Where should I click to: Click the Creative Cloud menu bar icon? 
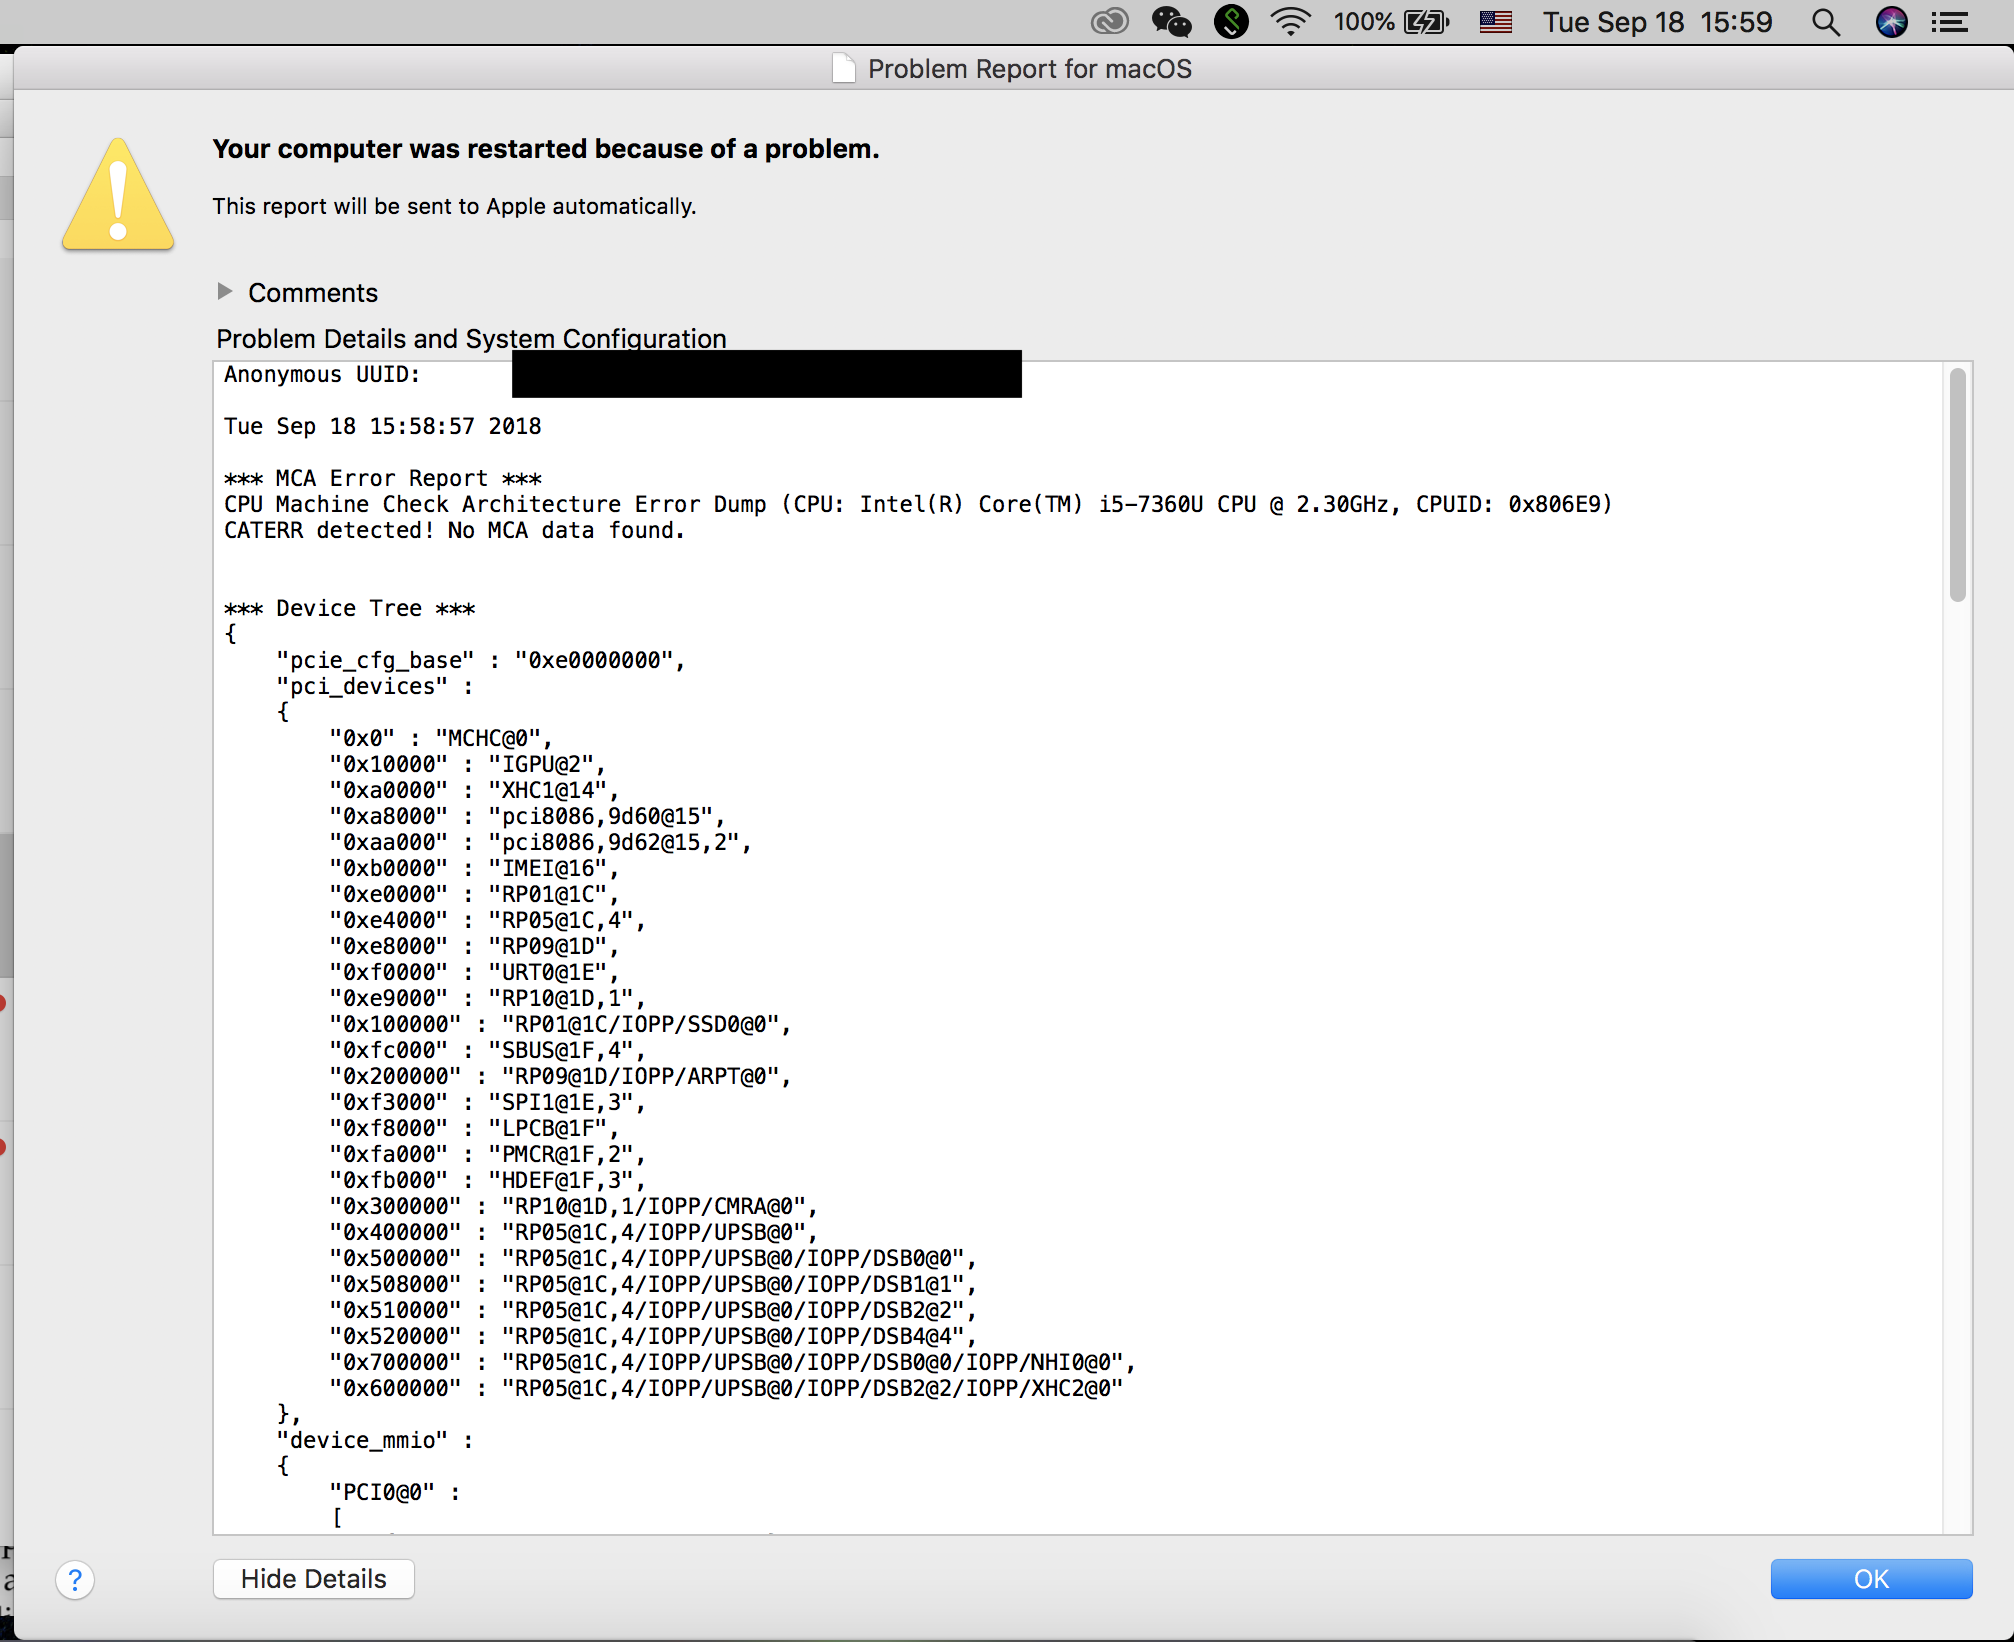(x=1109, y=21)
